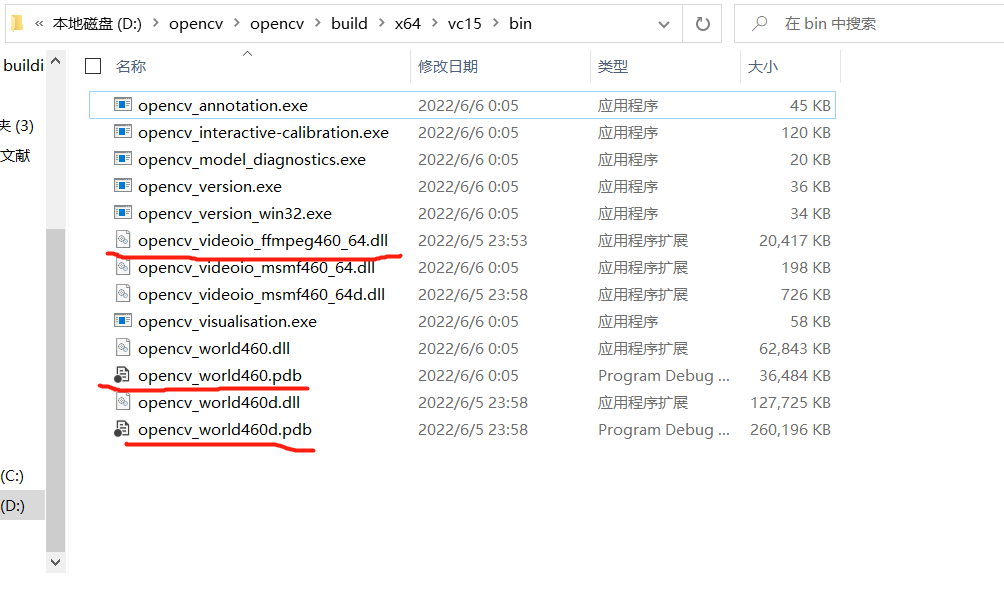Click the navigation pane scroll down arrow
1004x591 pixels.
pyautogui.click(x=55, y=562)
